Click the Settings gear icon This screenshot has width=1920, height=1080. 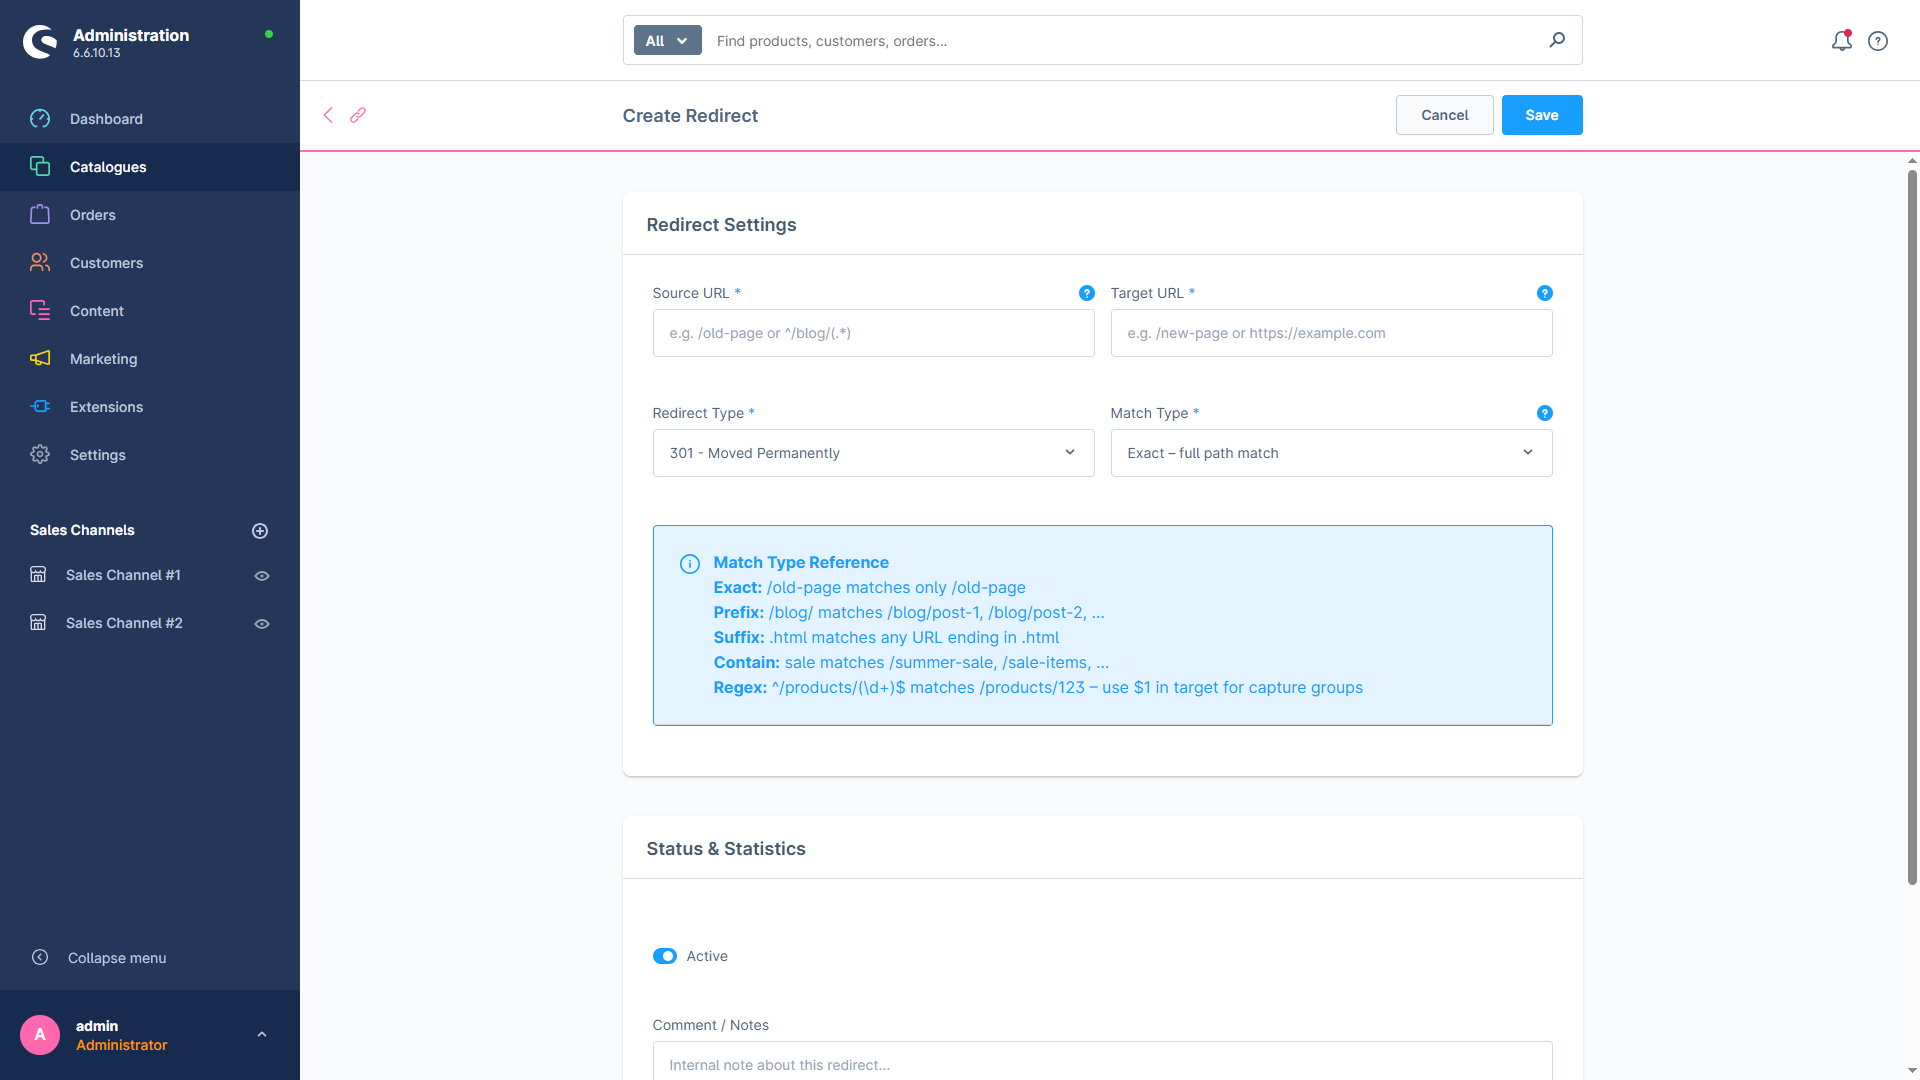click(x=40, y=455)
